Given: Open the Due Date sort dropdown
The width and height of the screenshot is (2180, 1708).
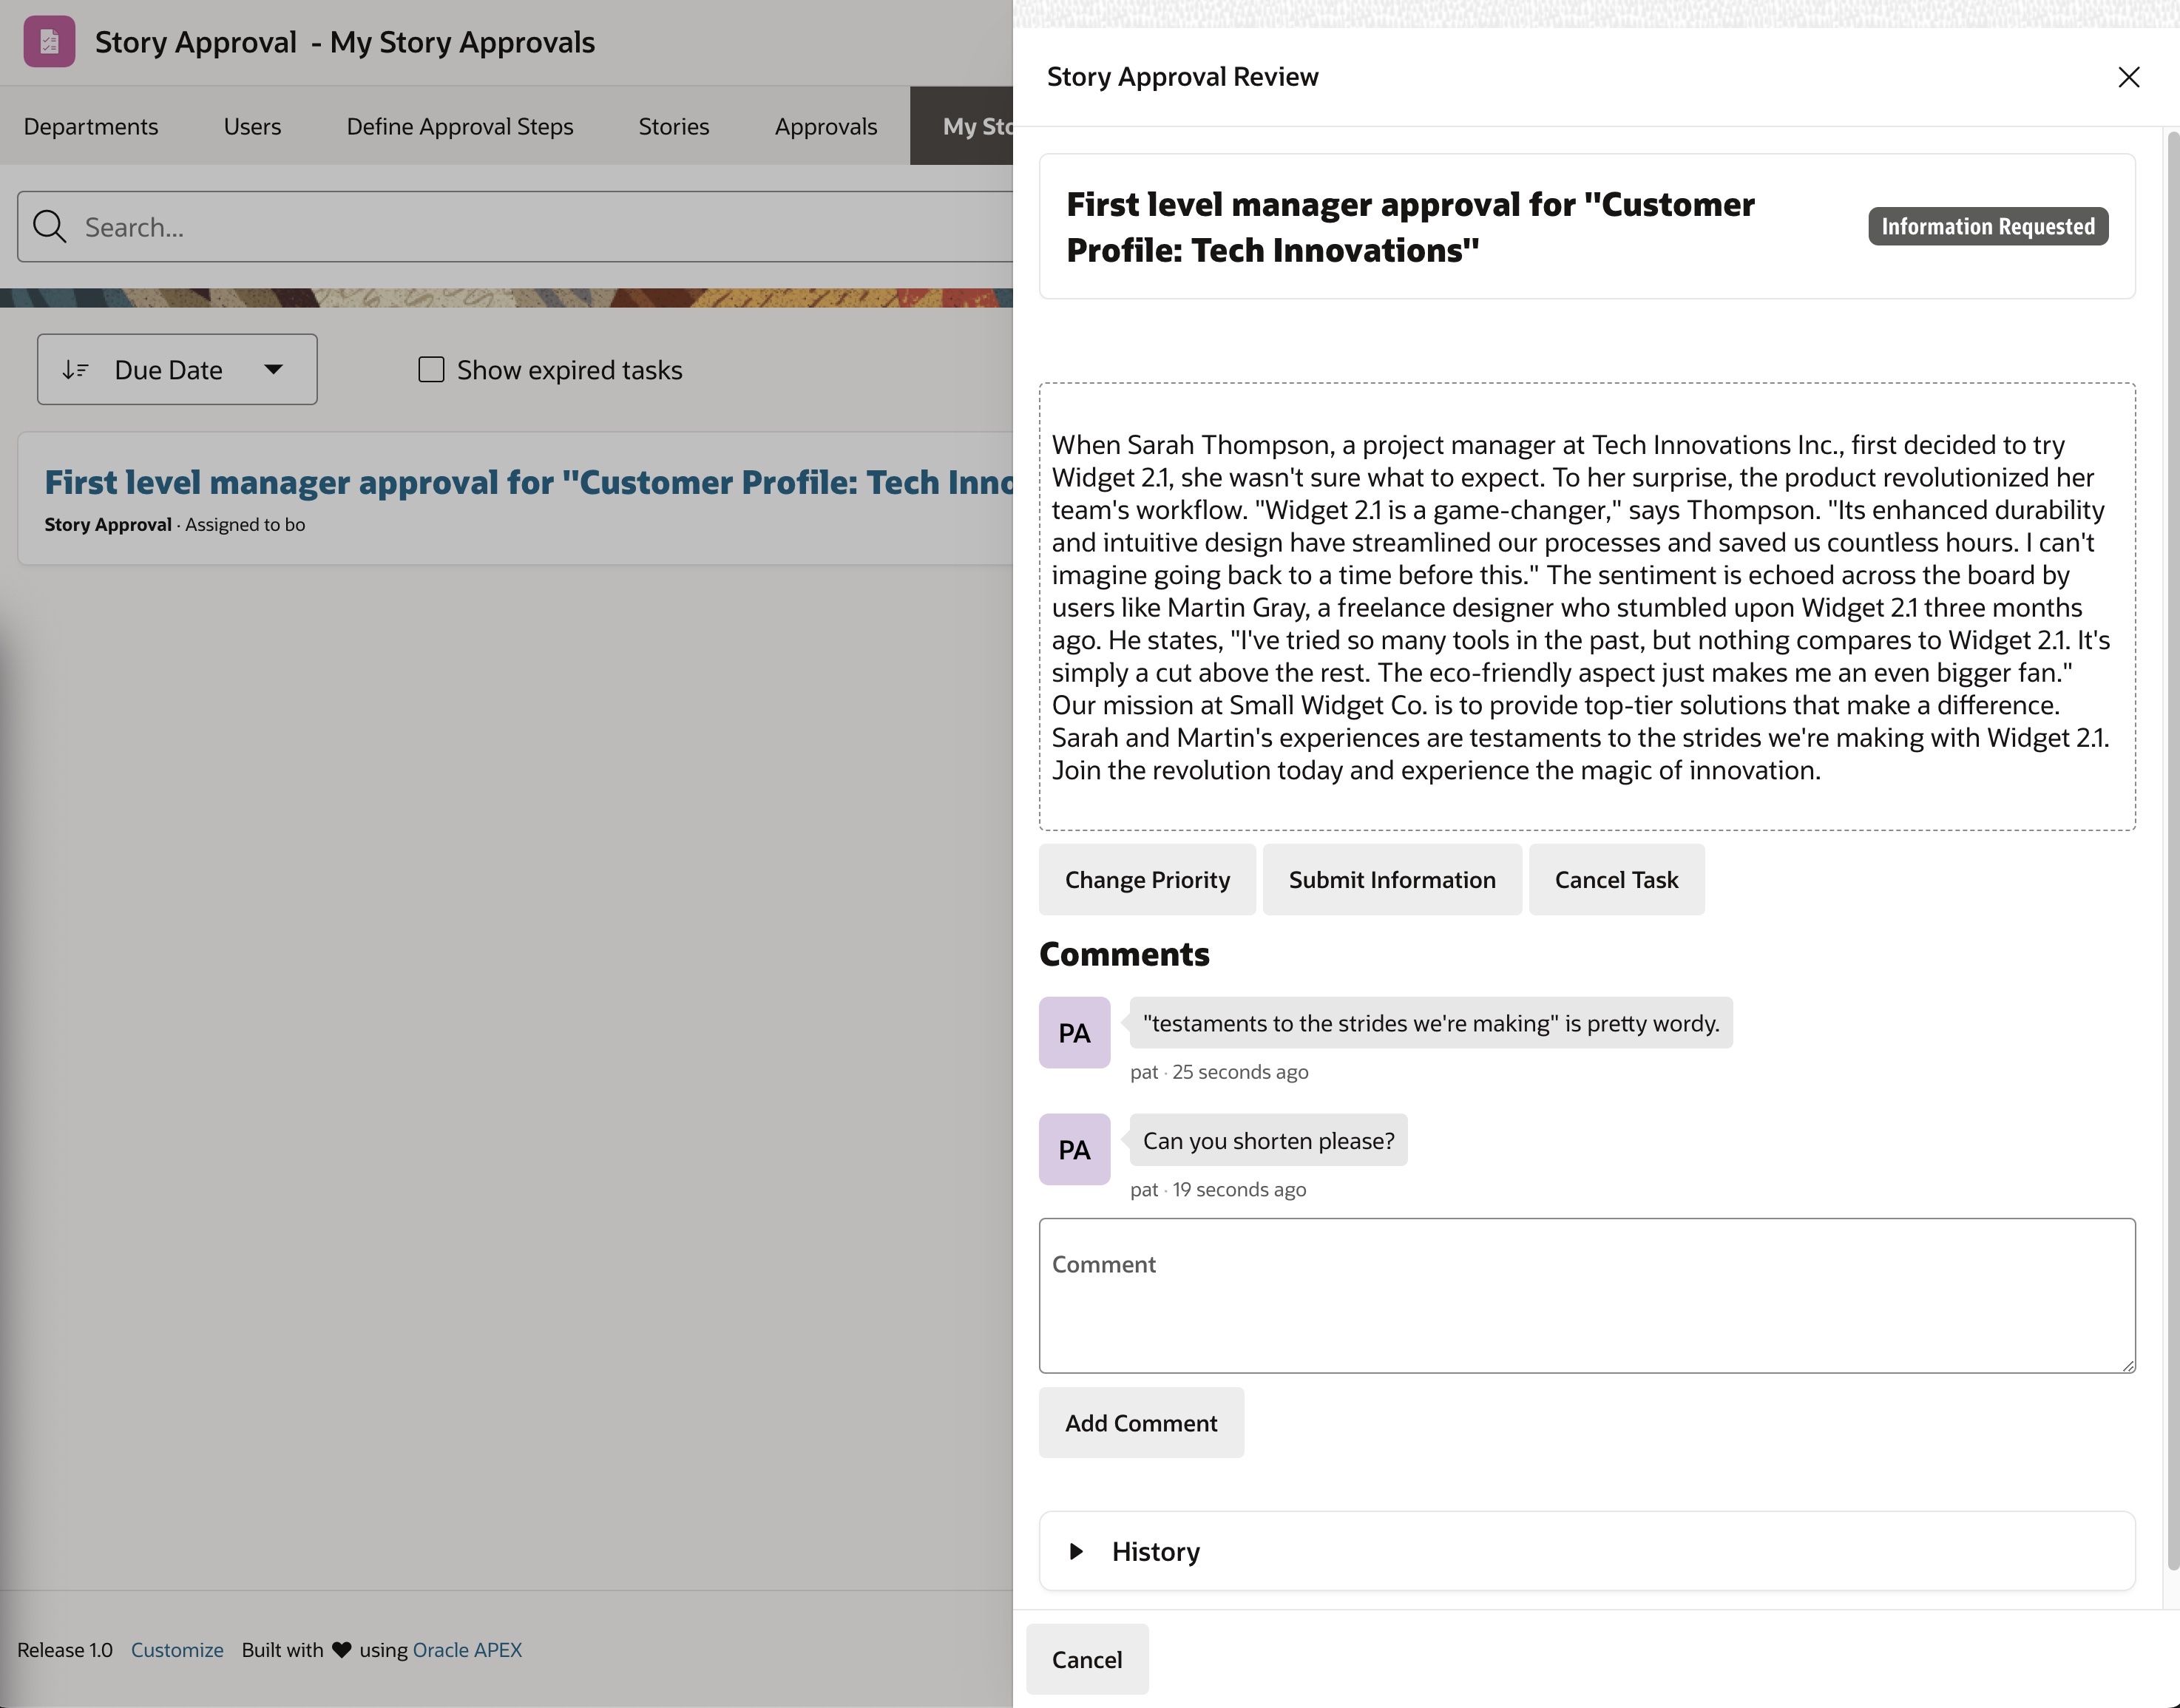Looking at the screenshot, I should coord(273,370).
